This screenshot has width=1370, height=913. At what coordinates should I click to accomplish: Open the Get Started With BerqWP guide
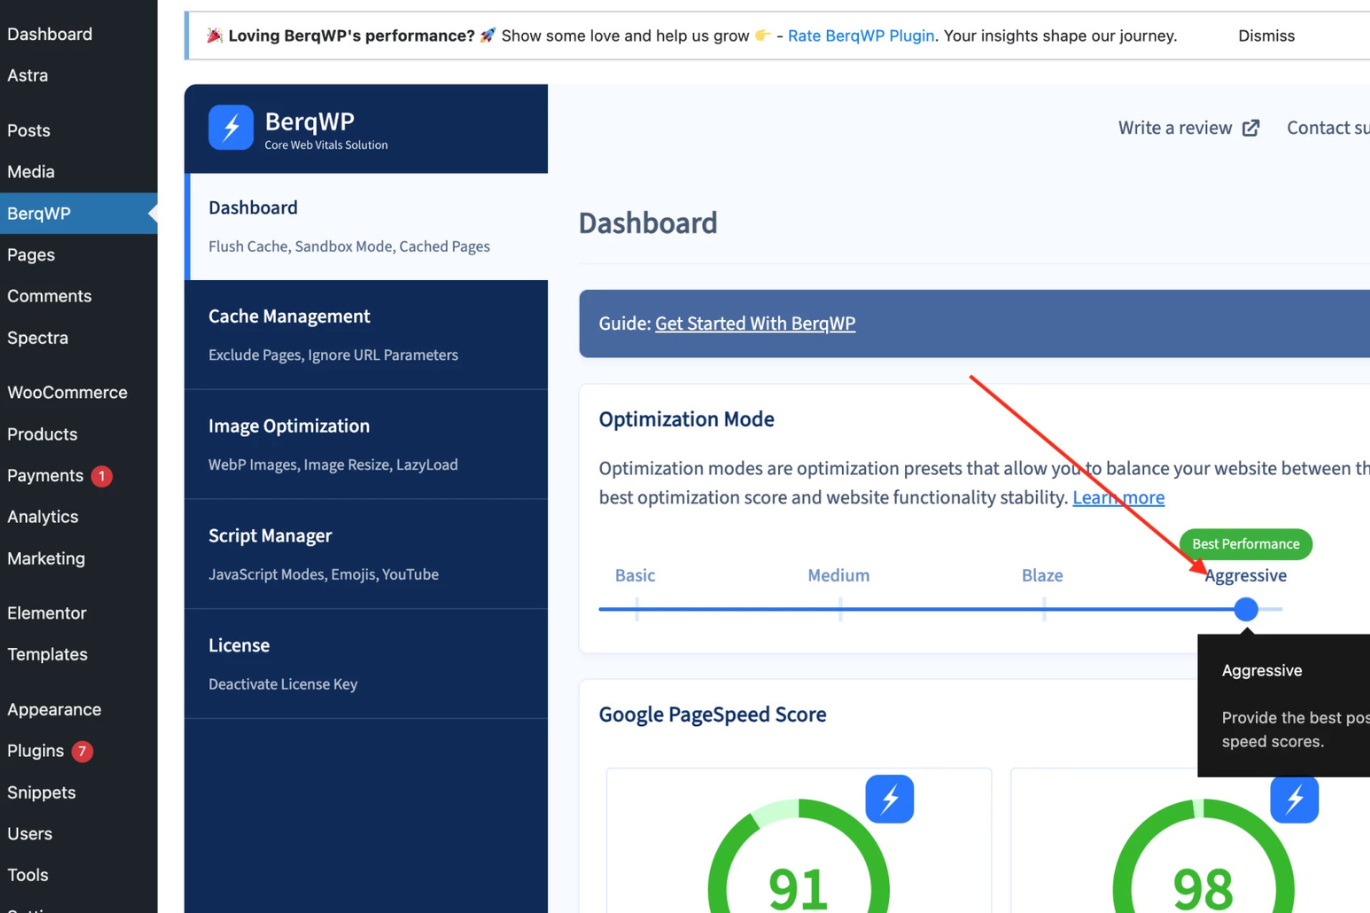755,324
